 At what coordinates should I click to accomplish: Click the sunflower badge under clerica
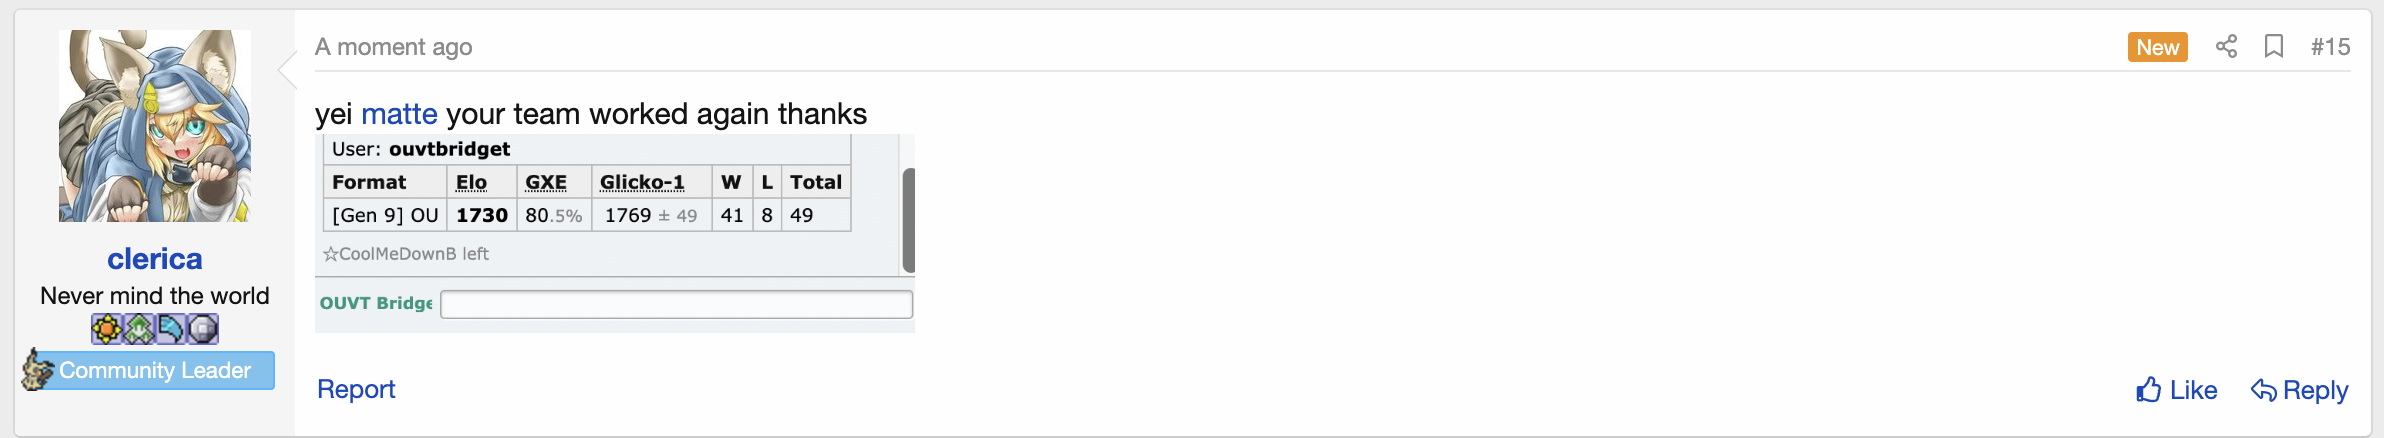point(107,329)
